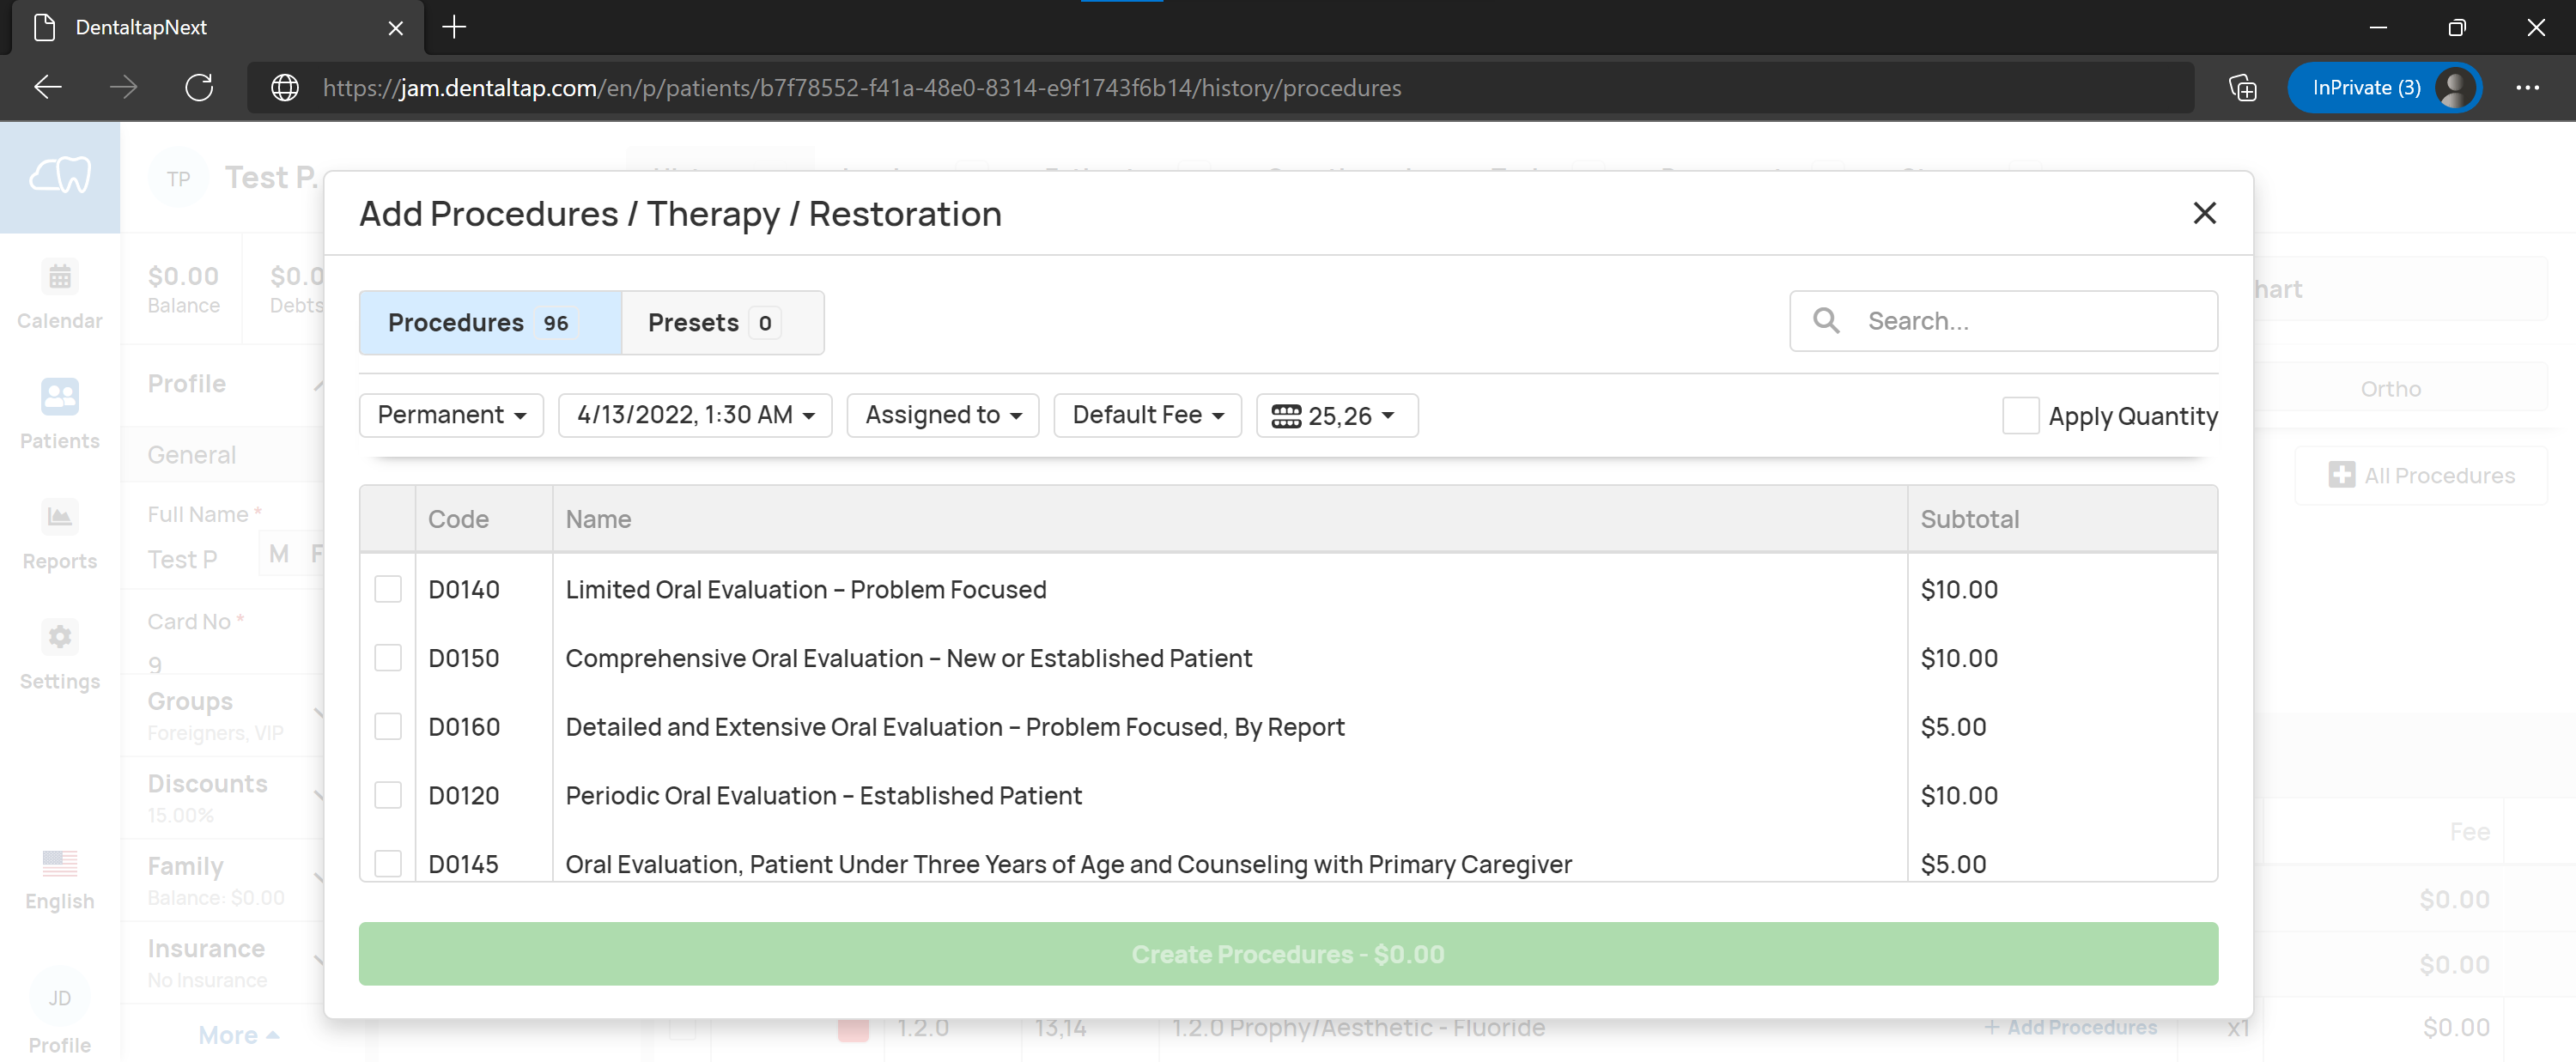Open the 4/13/2022 date dropdown
2576x1062 pixels.
click(695, 415)
